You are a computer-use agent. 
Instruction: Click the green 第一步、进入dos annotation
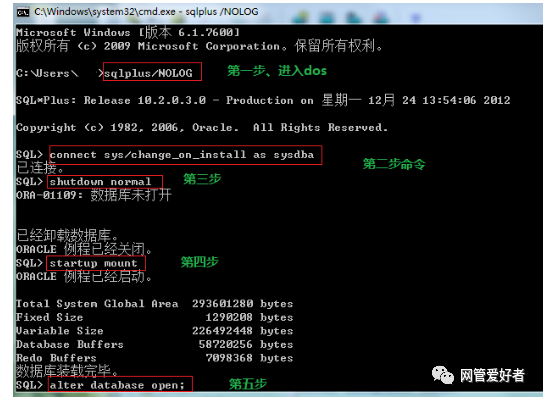pyautogui.click(x=277, y=71)
